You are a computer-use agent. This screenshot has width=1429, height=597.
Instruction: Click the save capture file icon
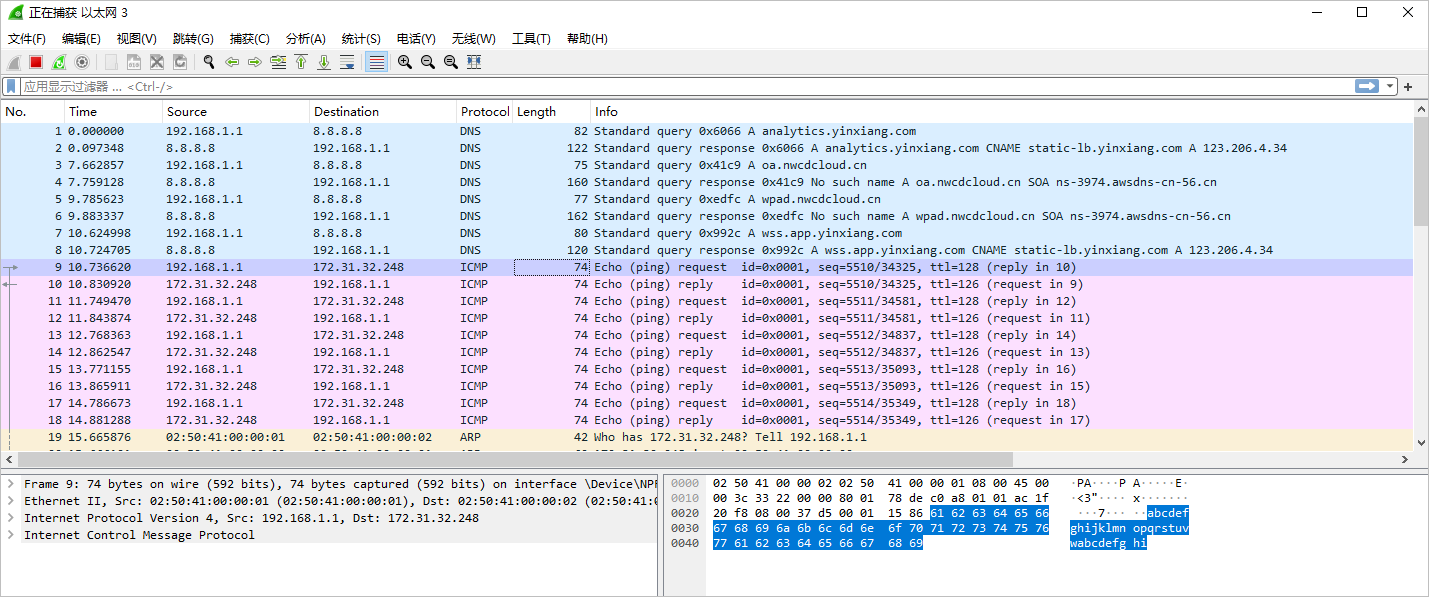point(134,62)
